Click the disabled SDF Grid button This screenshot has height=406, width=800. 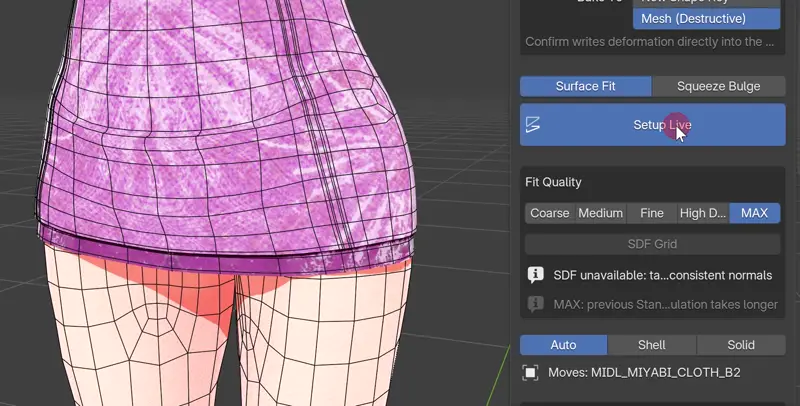653,244
